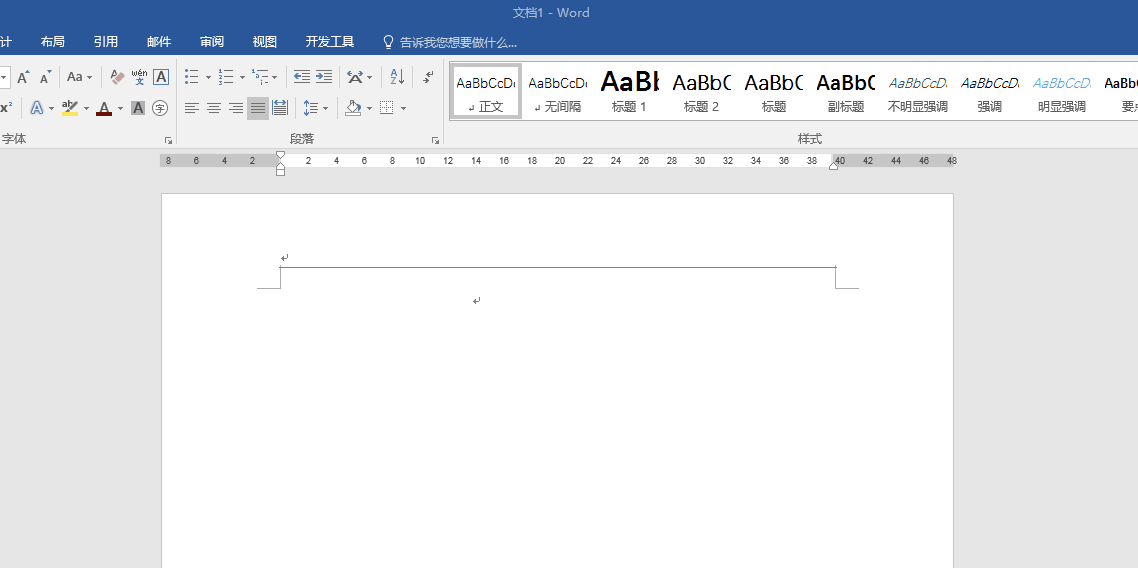Click the 告诉我您想要做什么 search box
This screenshot has width=1138, height=568.
click(458, 42)
